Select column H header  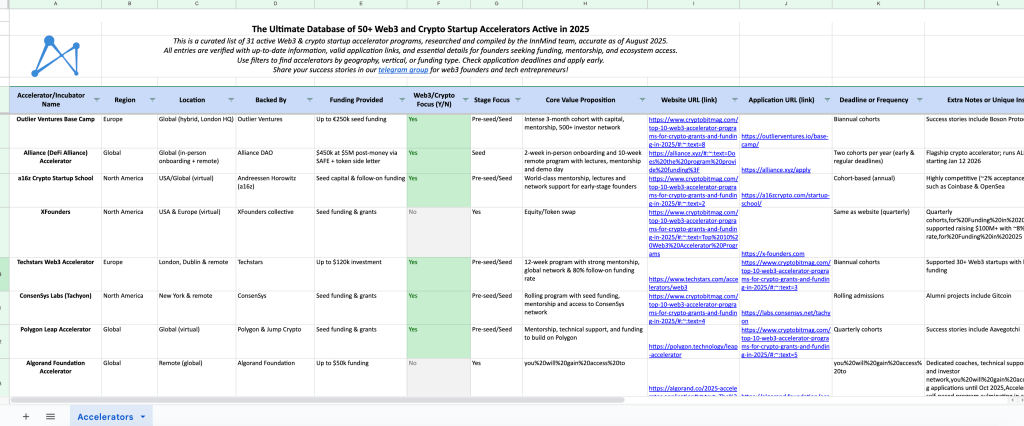tap(585, 4)
